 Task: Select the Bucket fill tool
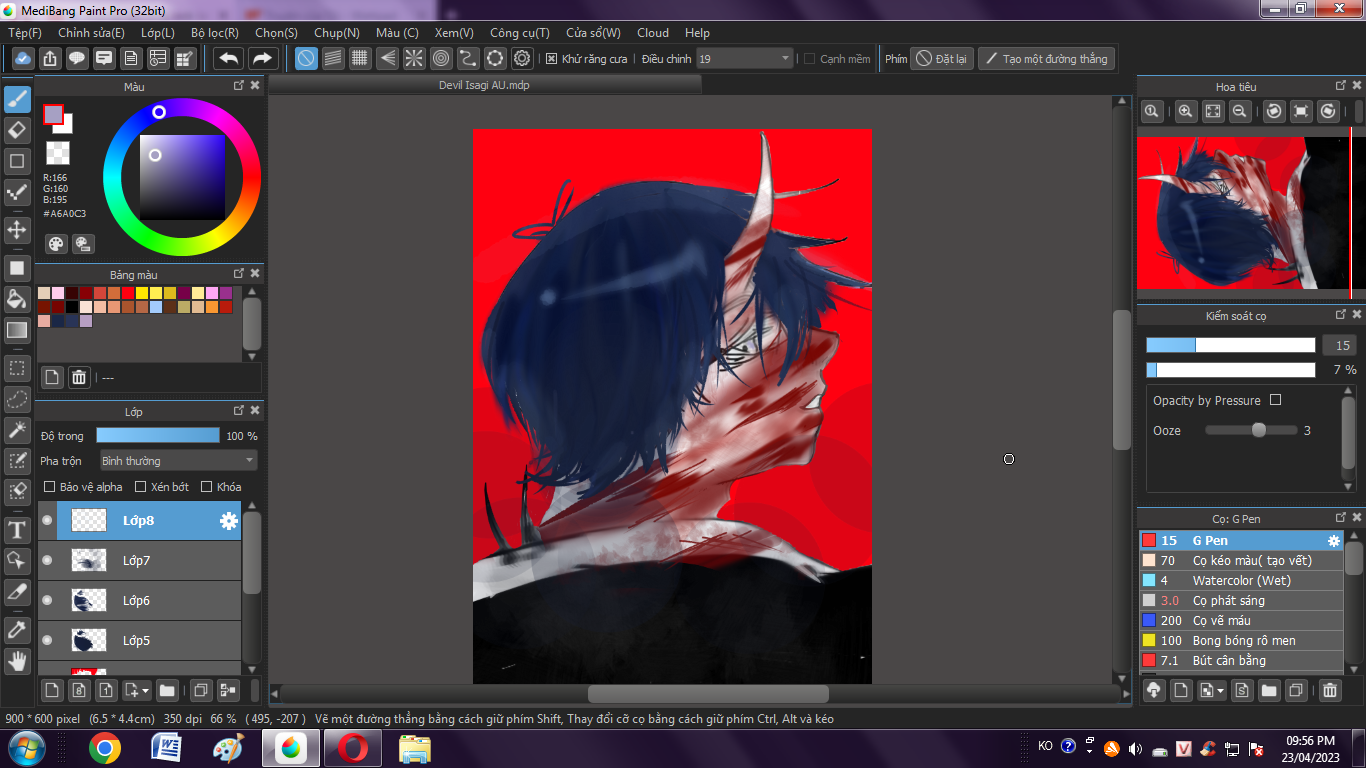coord(17,299)
